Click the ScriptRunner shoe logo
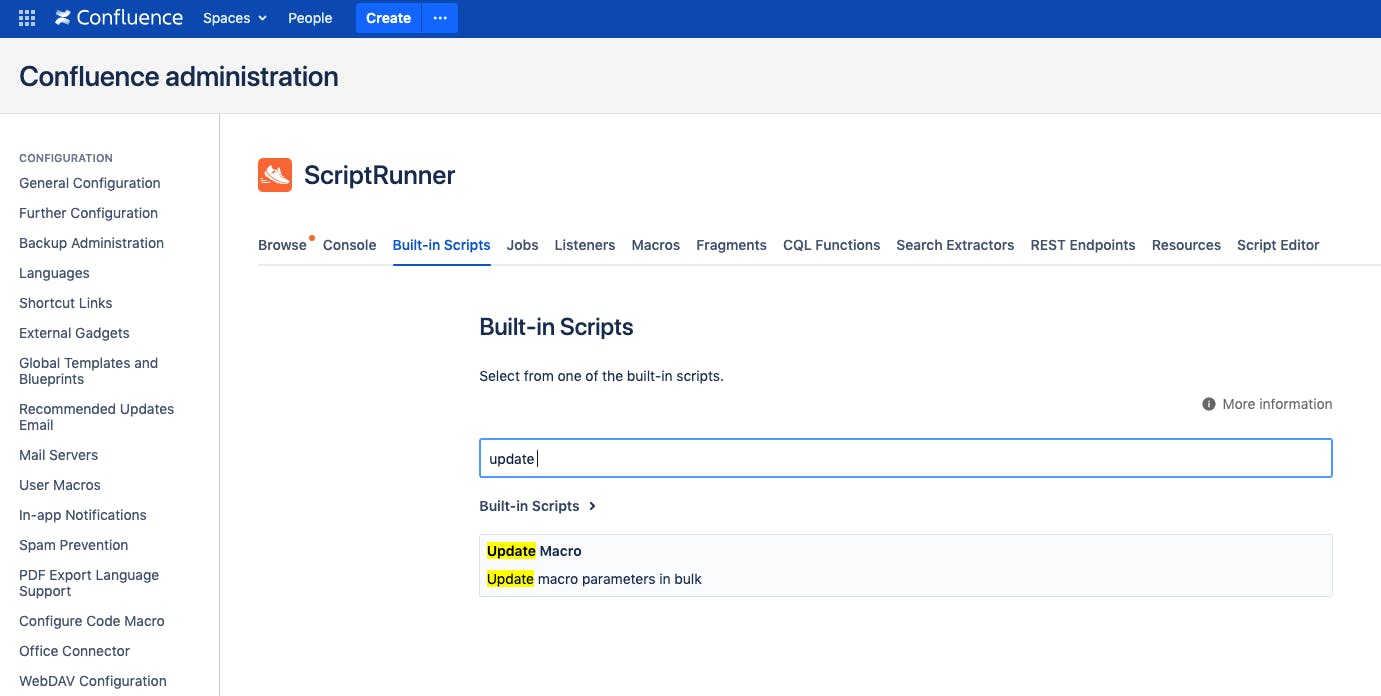 click(x=275, y=175)
